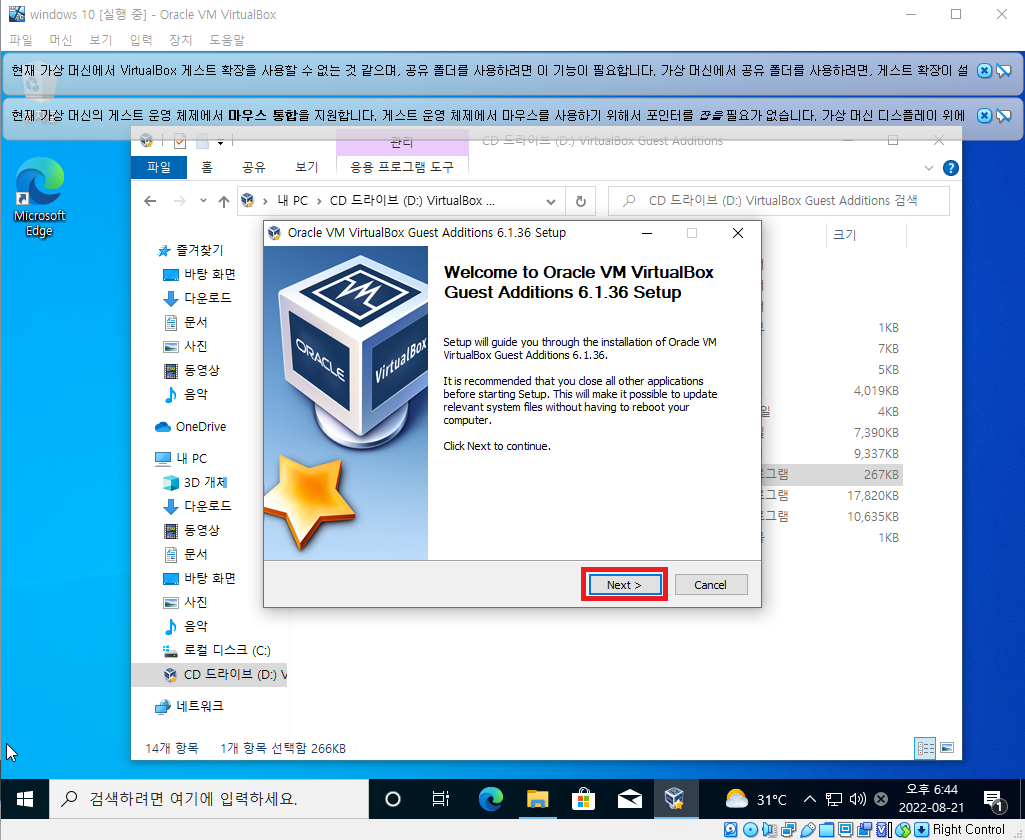Open 3D 개체 folder
The height and width of the screenshot is (840, 1025).
click(x=195, y=482)
